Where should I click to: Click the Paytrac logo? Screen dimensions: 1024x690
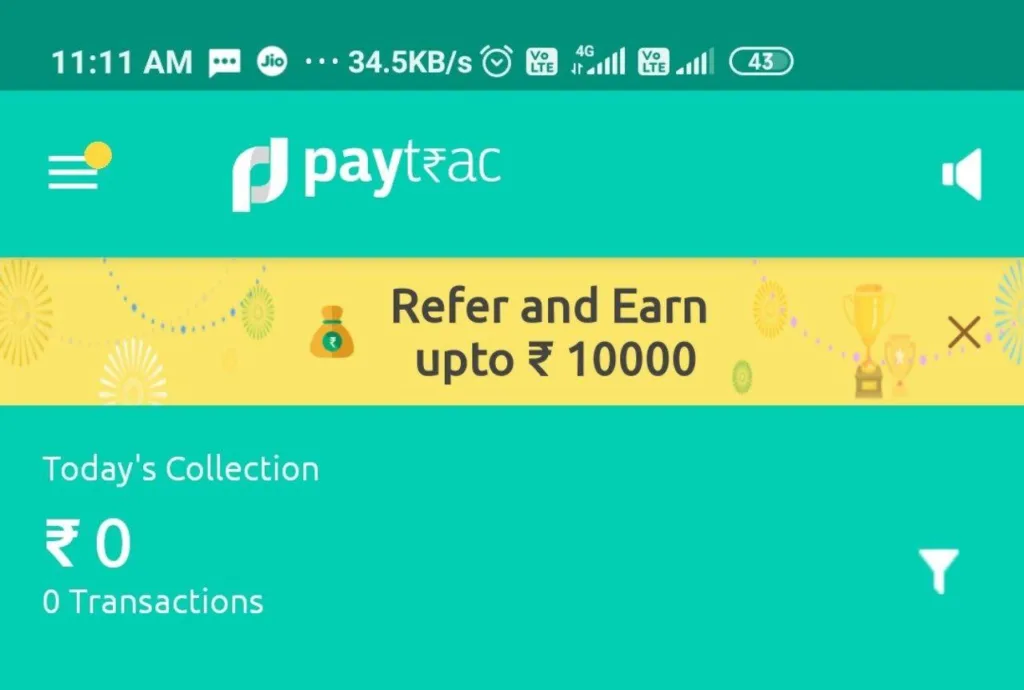point(367,174)
